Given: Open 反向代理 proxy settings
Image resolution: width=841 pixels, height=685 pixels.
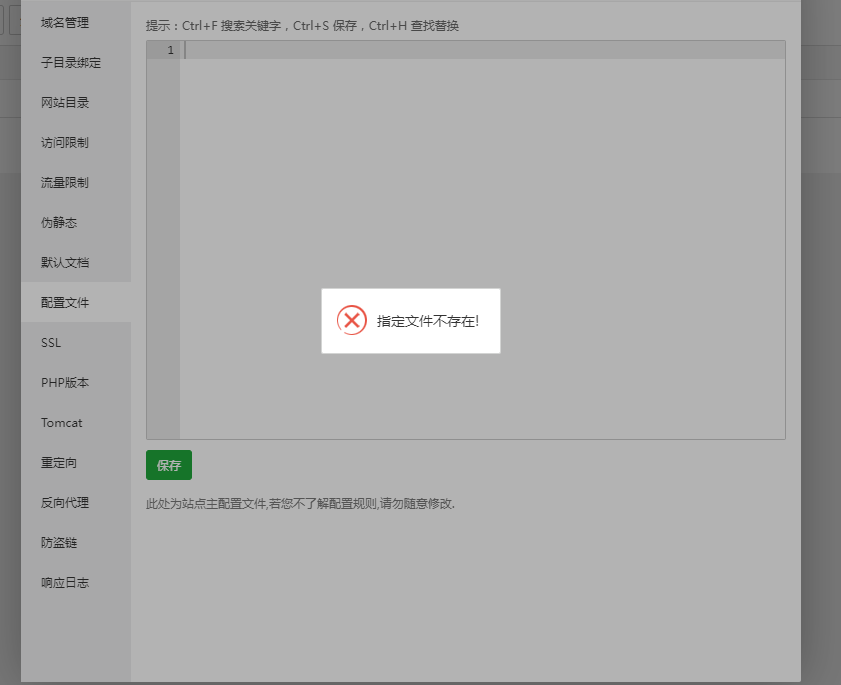Looking at the screenshot, I should (63, 502).
